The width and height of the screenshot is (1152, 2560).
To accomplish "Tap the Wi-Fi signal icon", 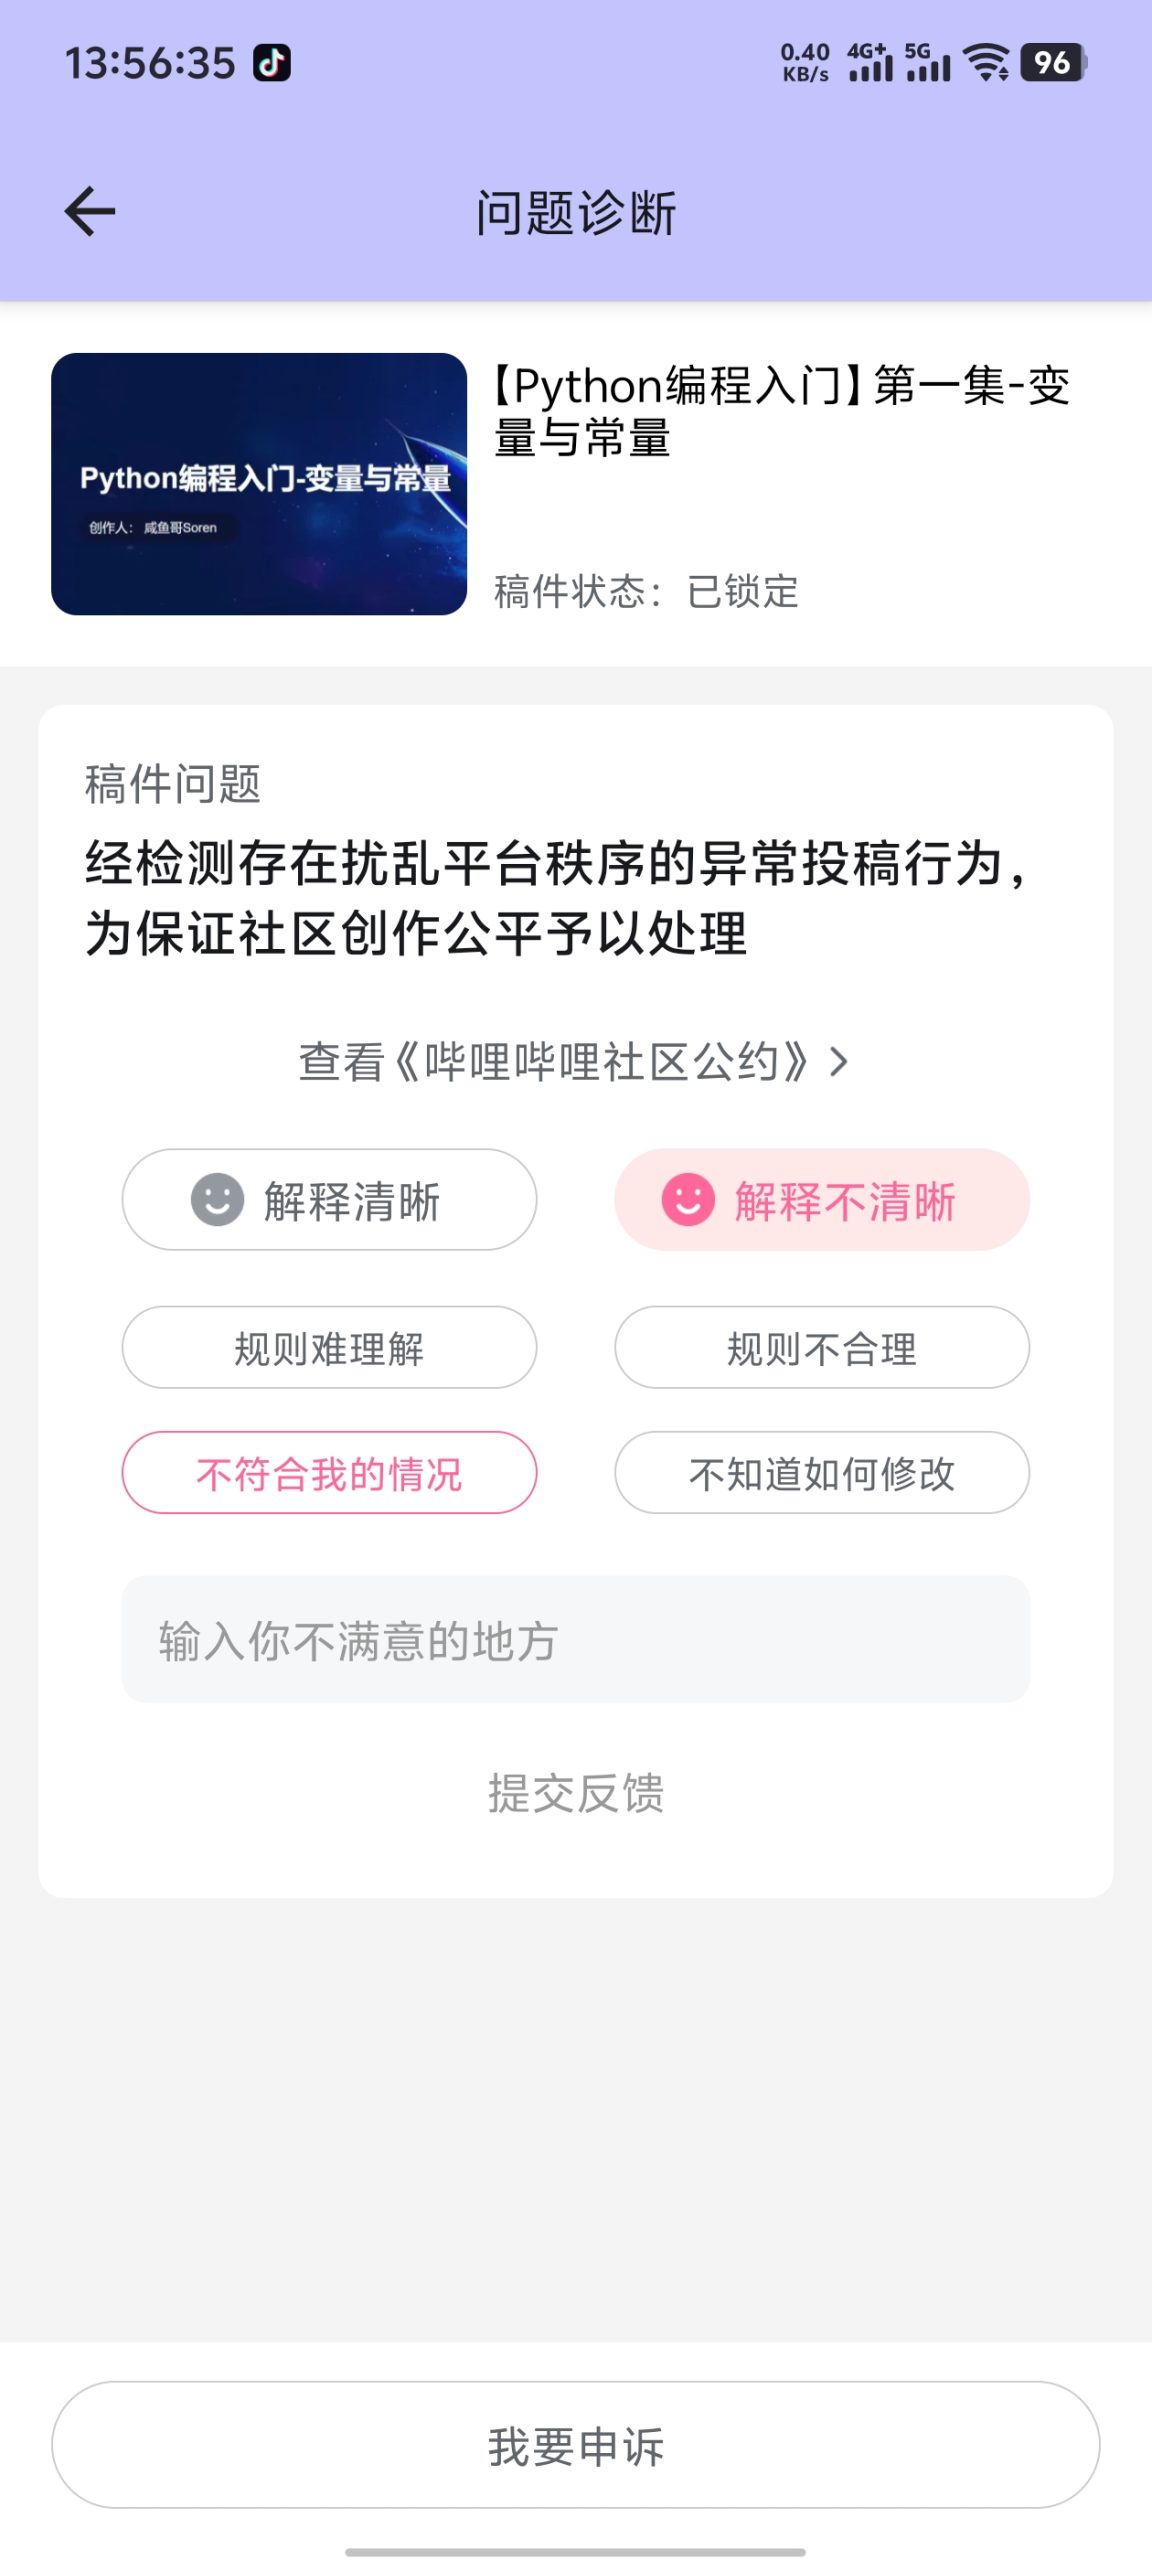I will [x=986, y=63].
